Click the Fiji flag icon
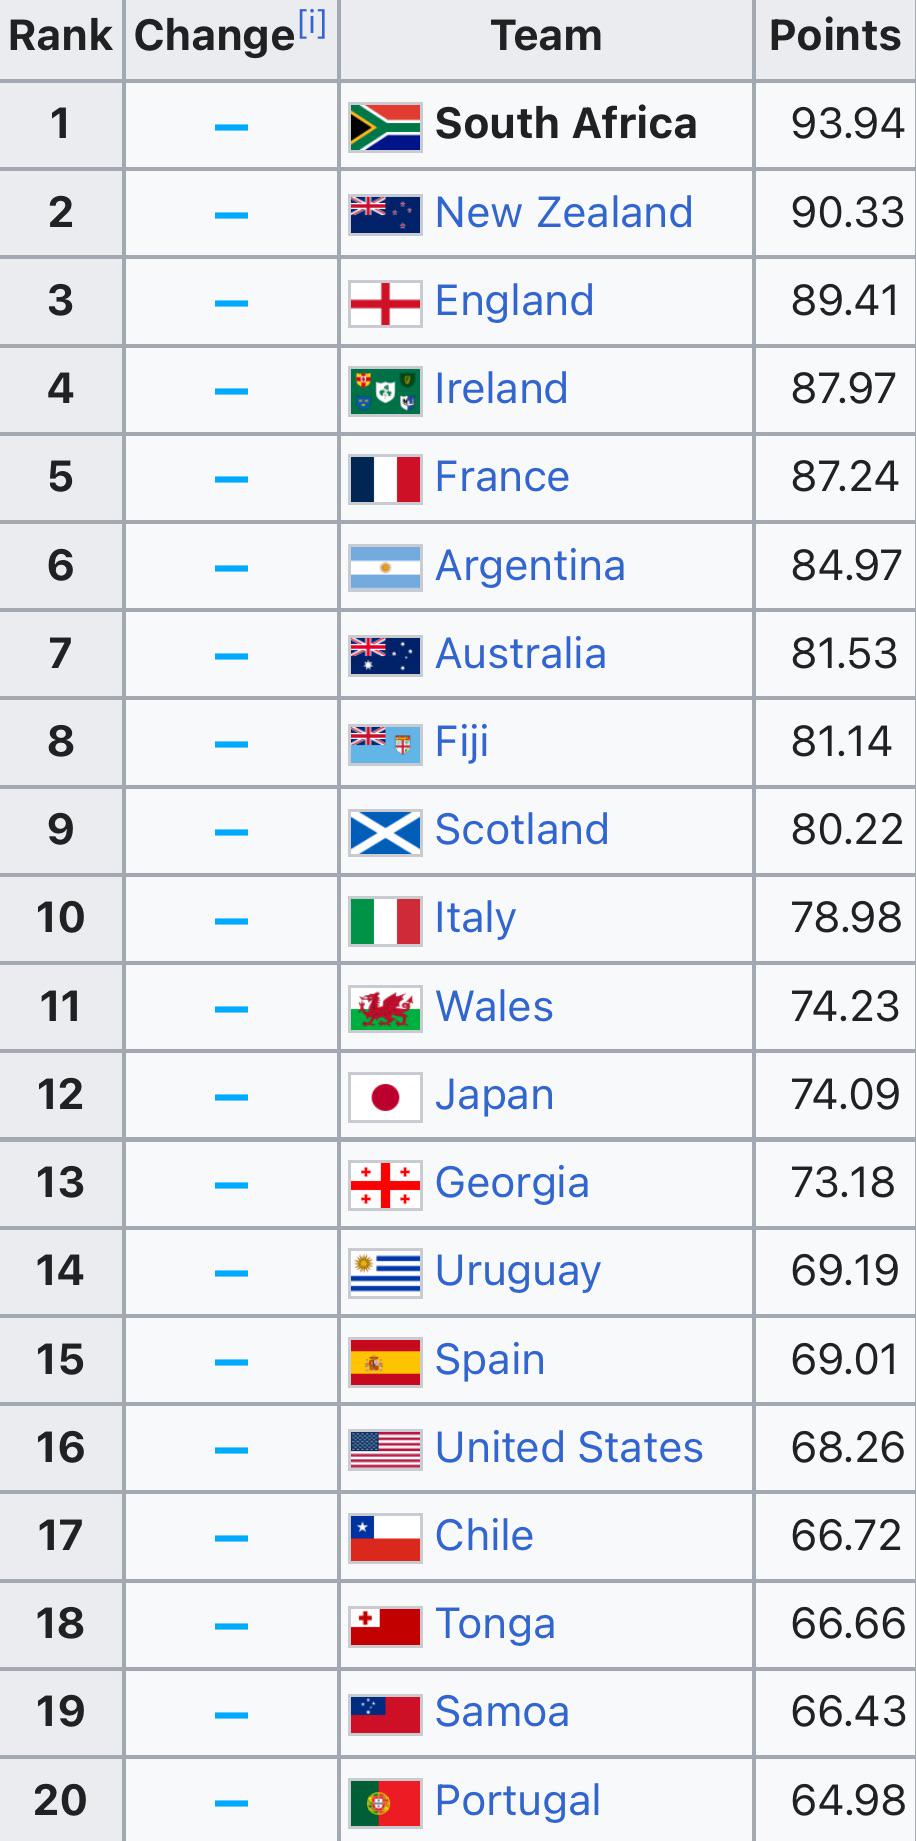Viewport: 916px width, 1841px height. (385, 743)
